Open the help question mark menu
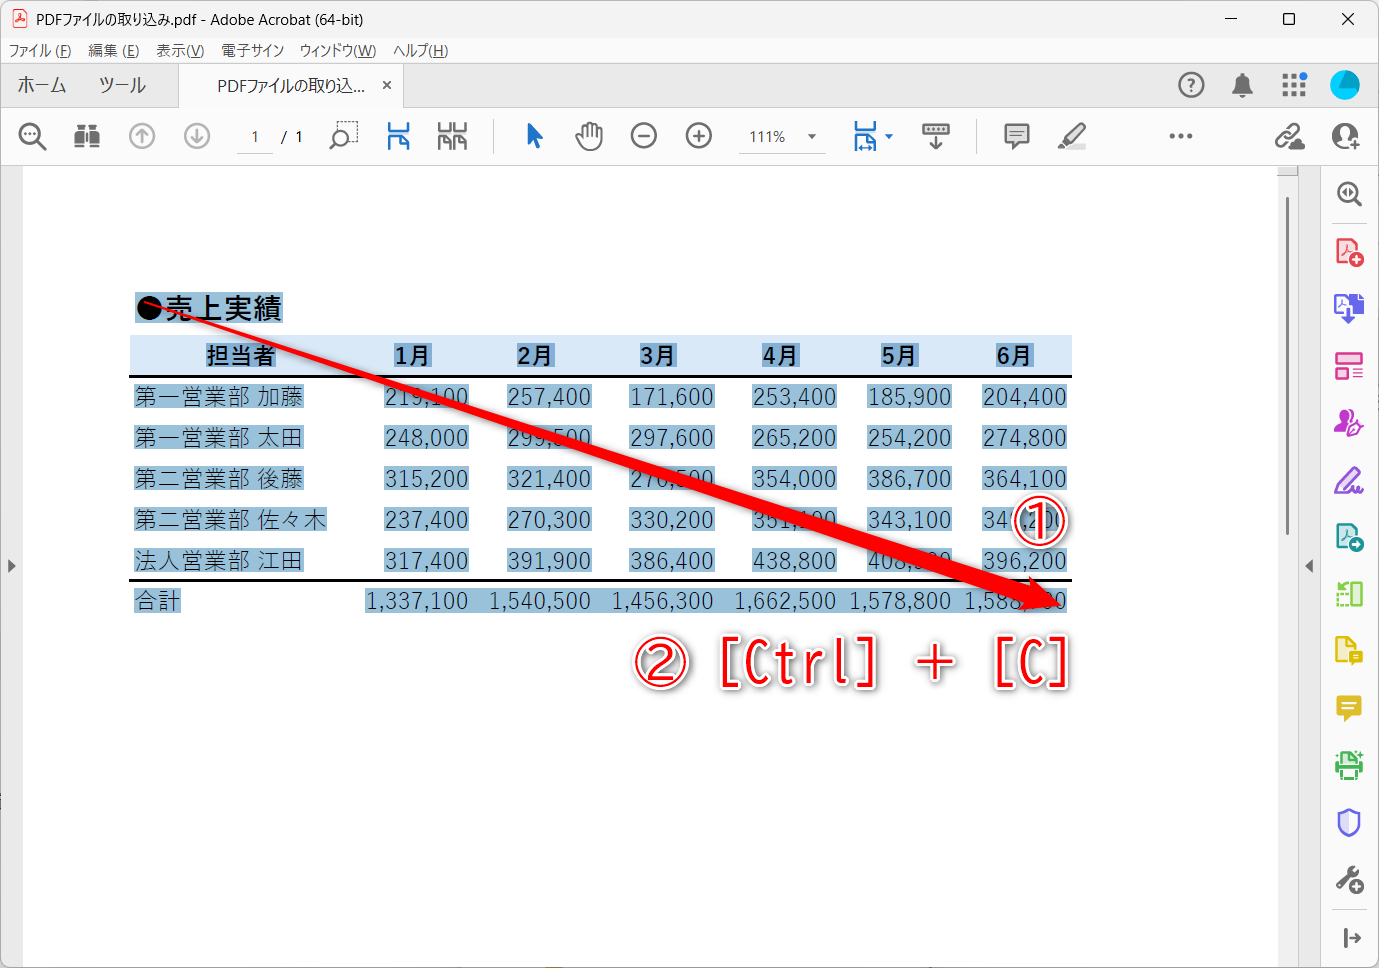Screen dimensions: 1379x968 click(1191, 85)
